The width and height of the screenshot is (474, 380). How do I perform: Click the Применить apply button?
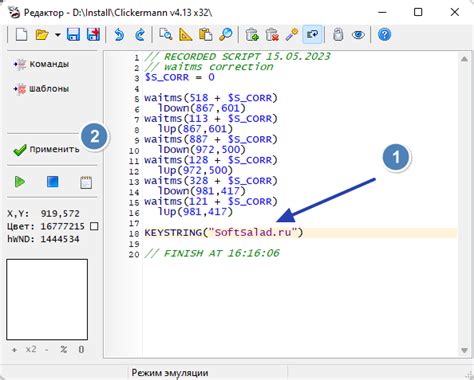46,149
